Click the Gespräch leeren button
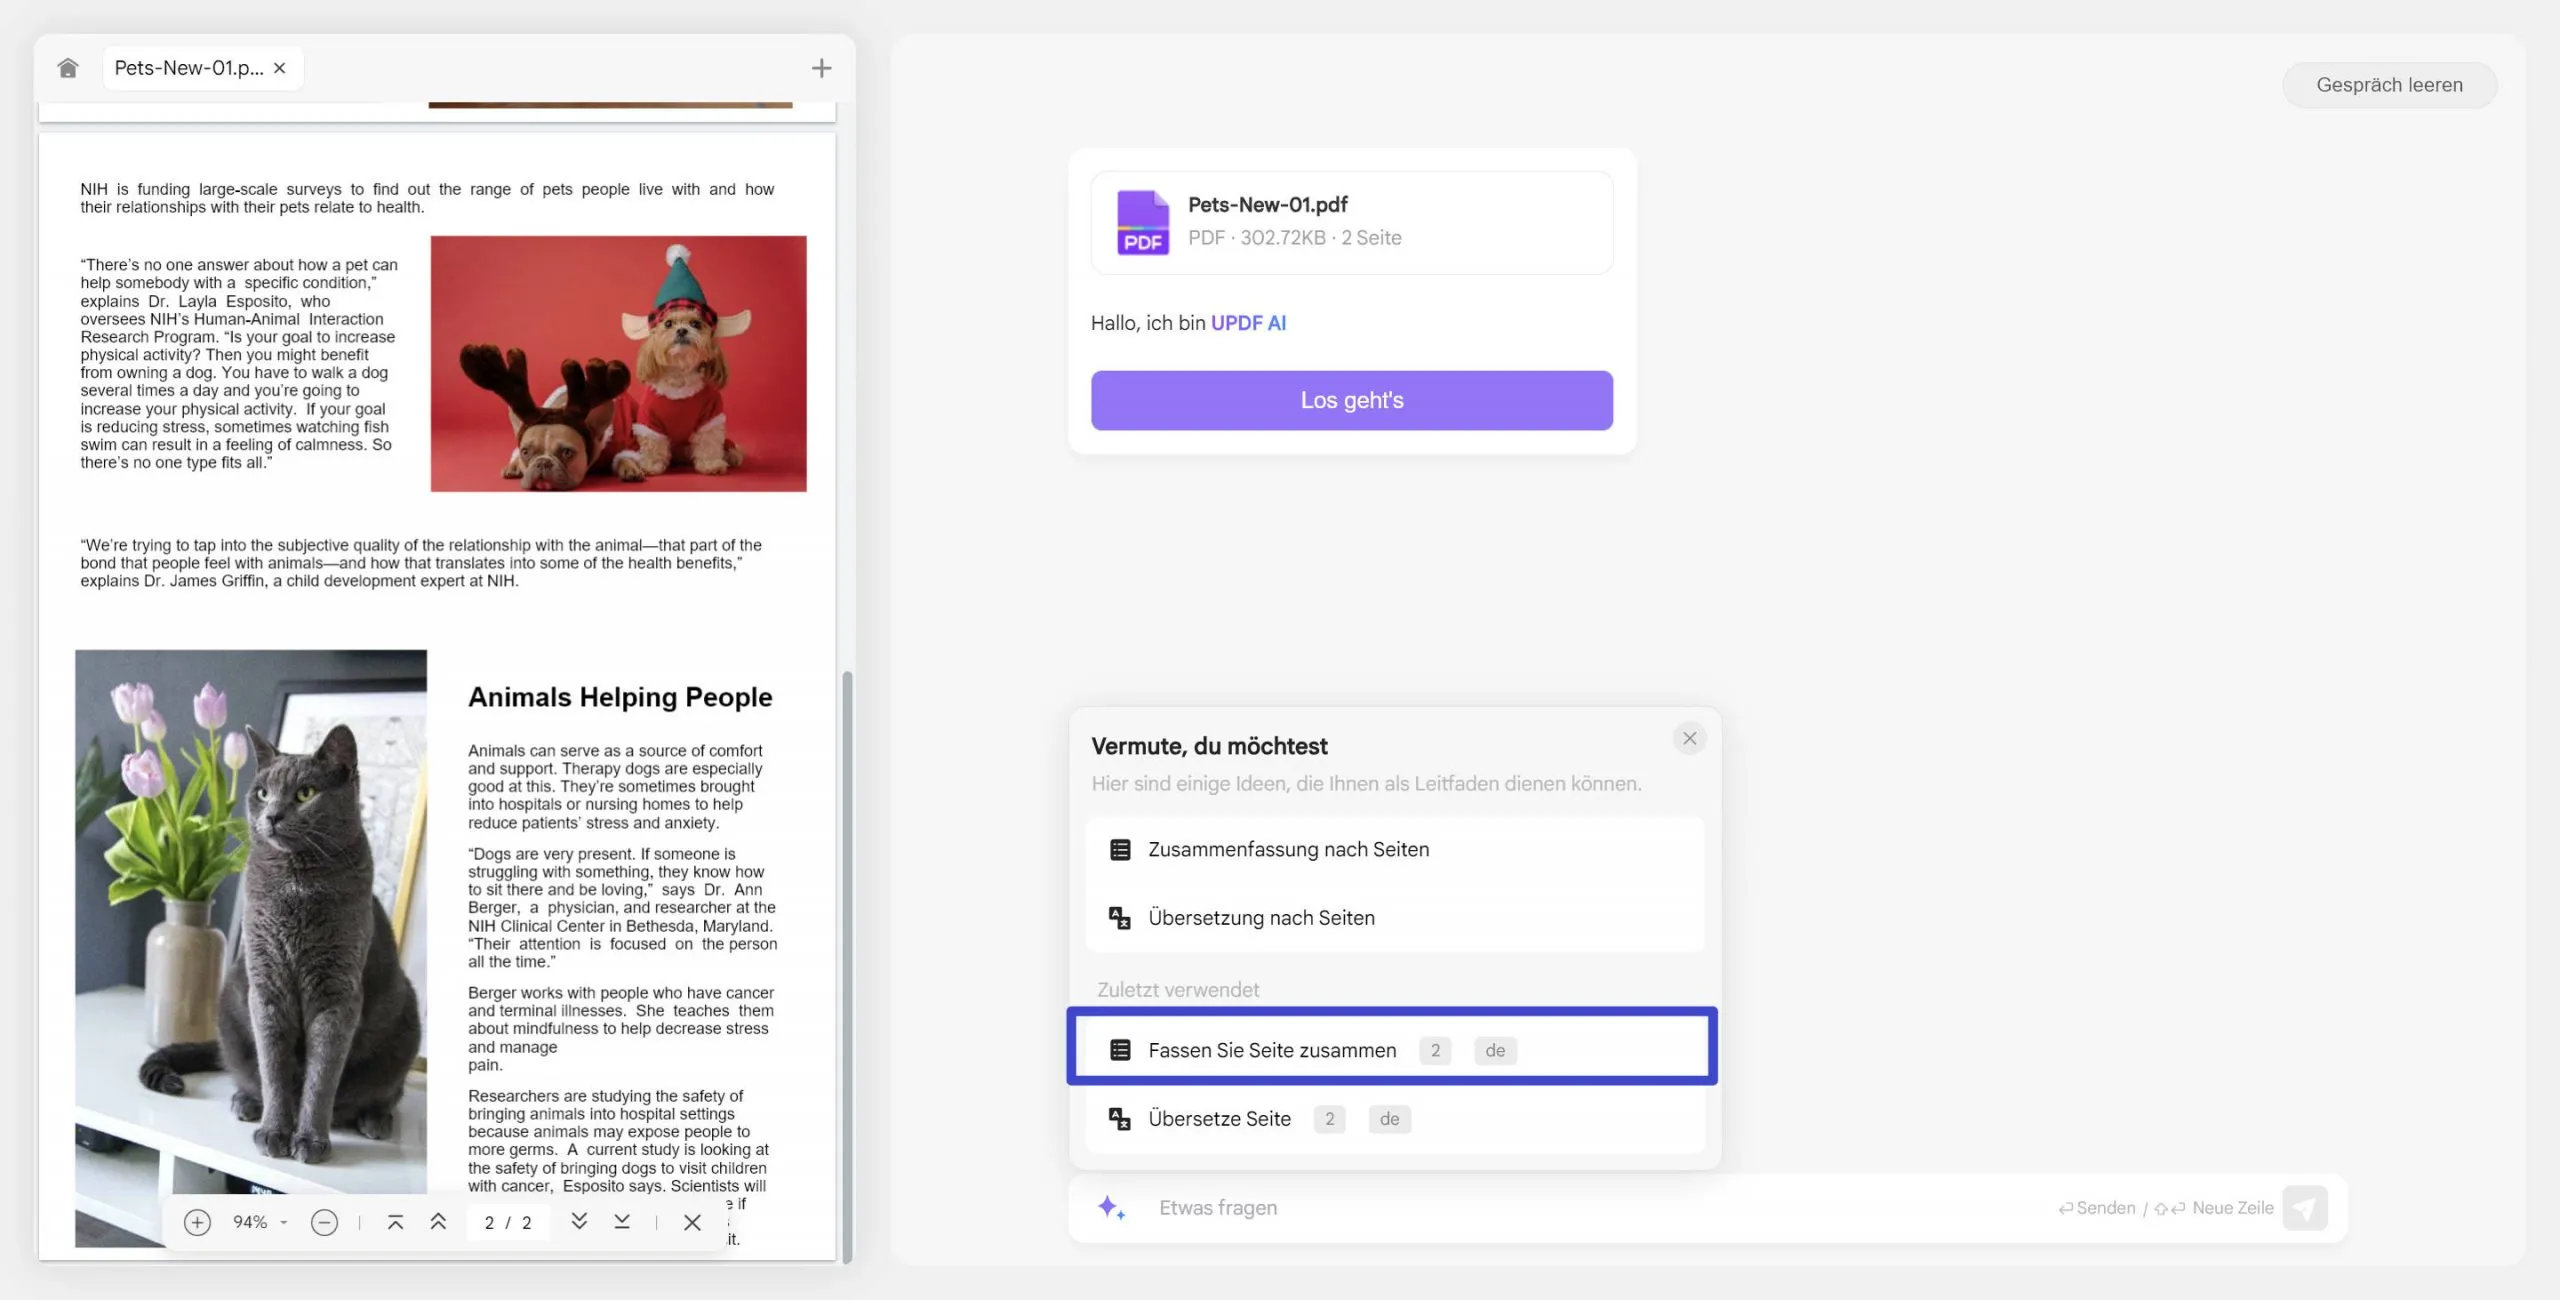2560x1300 pixels. tap(2389, 85)
